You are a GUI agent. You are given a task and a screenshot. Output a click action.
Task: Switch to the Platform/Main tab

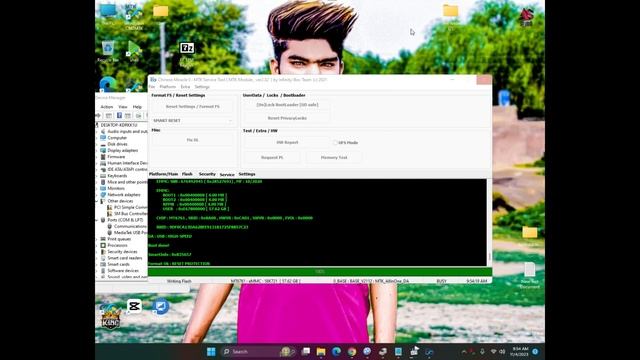pos(163,174)
